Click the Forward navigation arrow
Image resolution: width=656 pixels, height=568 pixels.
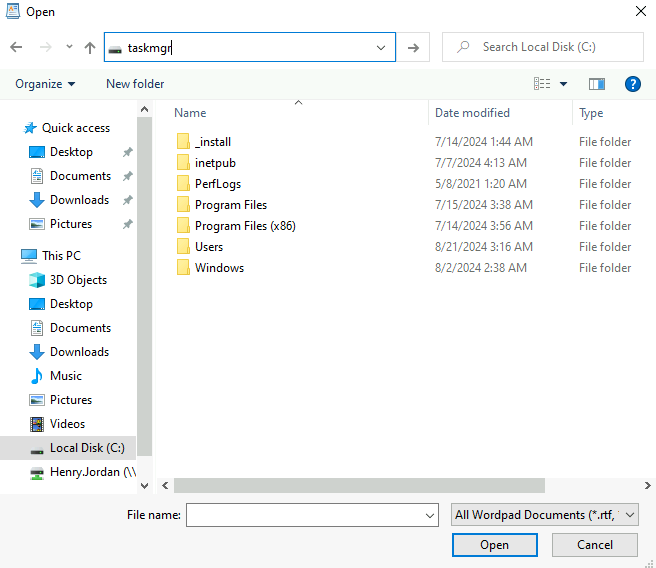45,47
